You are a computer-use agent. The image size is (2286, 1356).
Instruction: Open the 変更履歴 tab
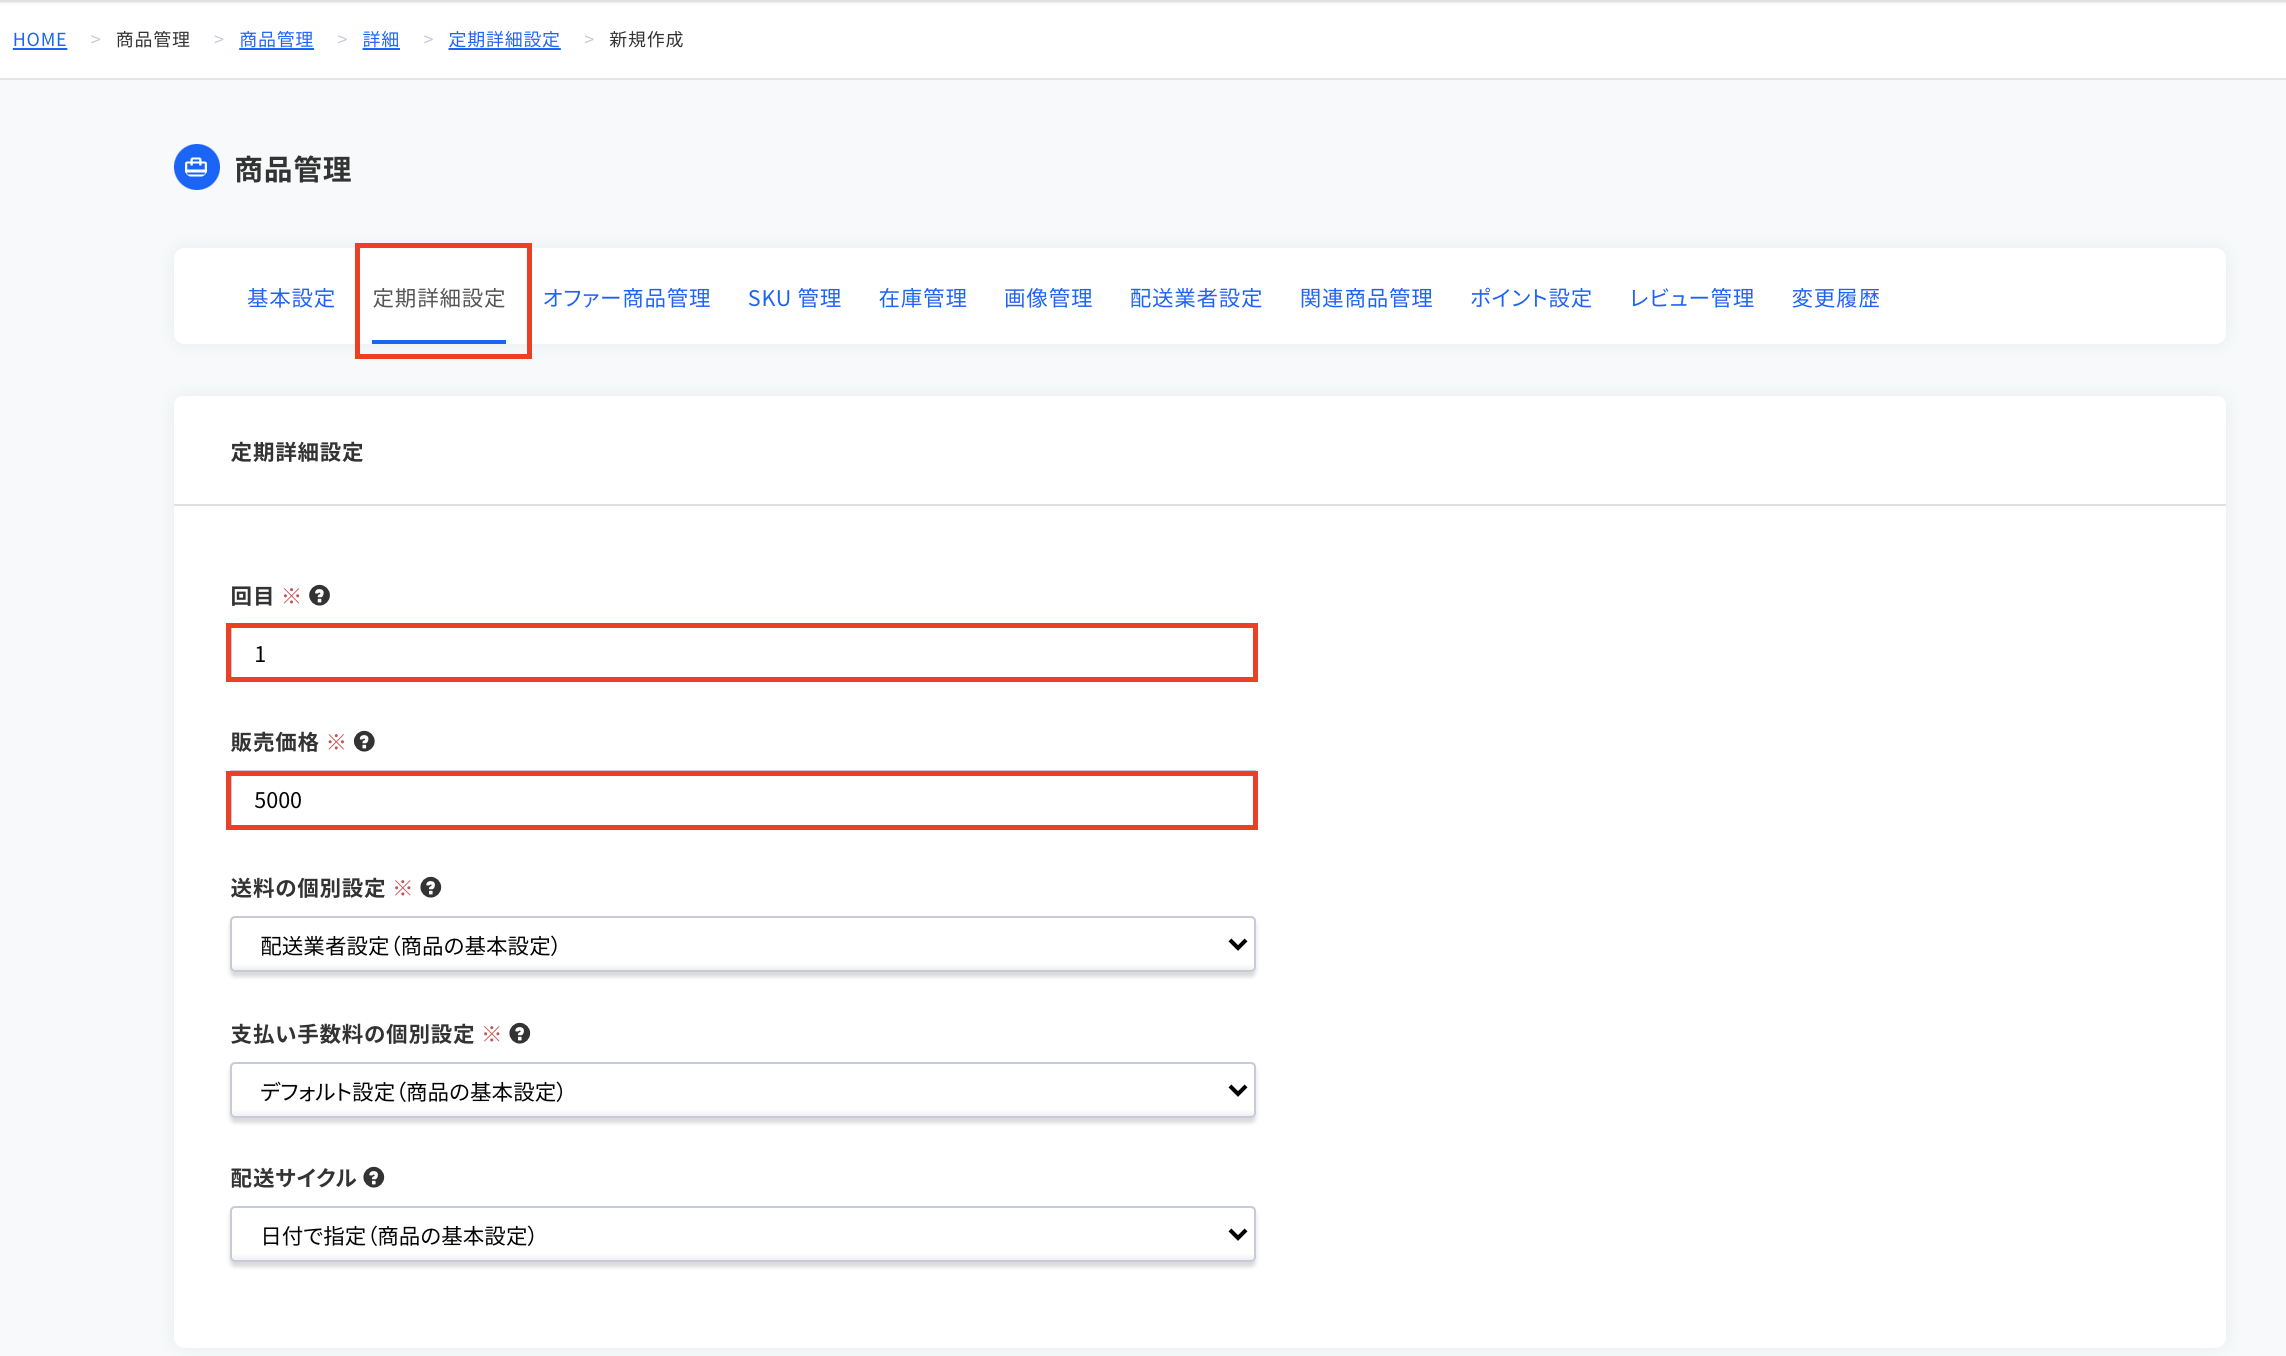(x=1835, y=298)
